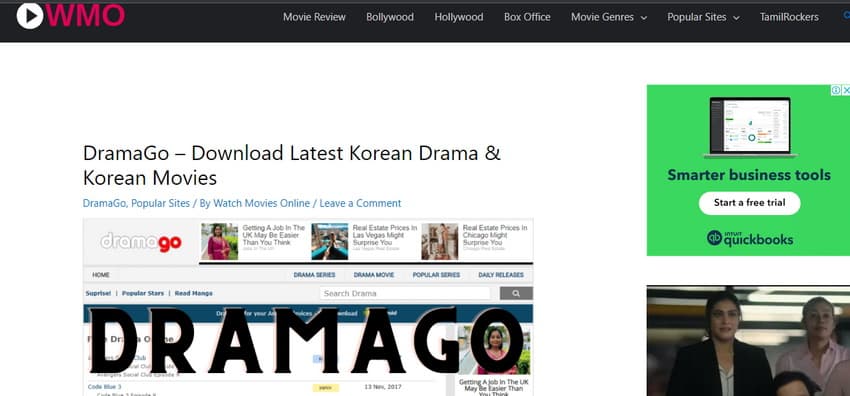Click the QuickBooks logo in the ad
Viewport: 850px width, 396px height.
(750, 238)
